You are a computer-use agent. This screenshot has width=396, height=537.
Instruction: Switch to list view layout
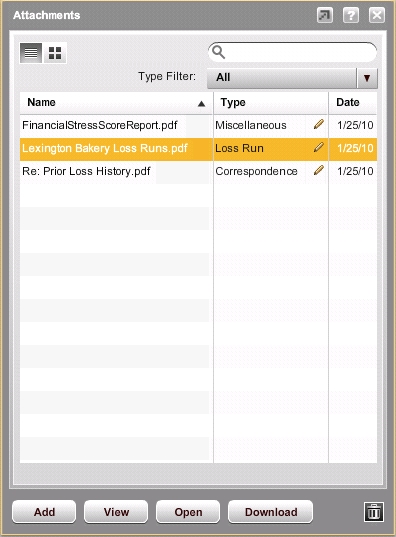pos(31,53)
